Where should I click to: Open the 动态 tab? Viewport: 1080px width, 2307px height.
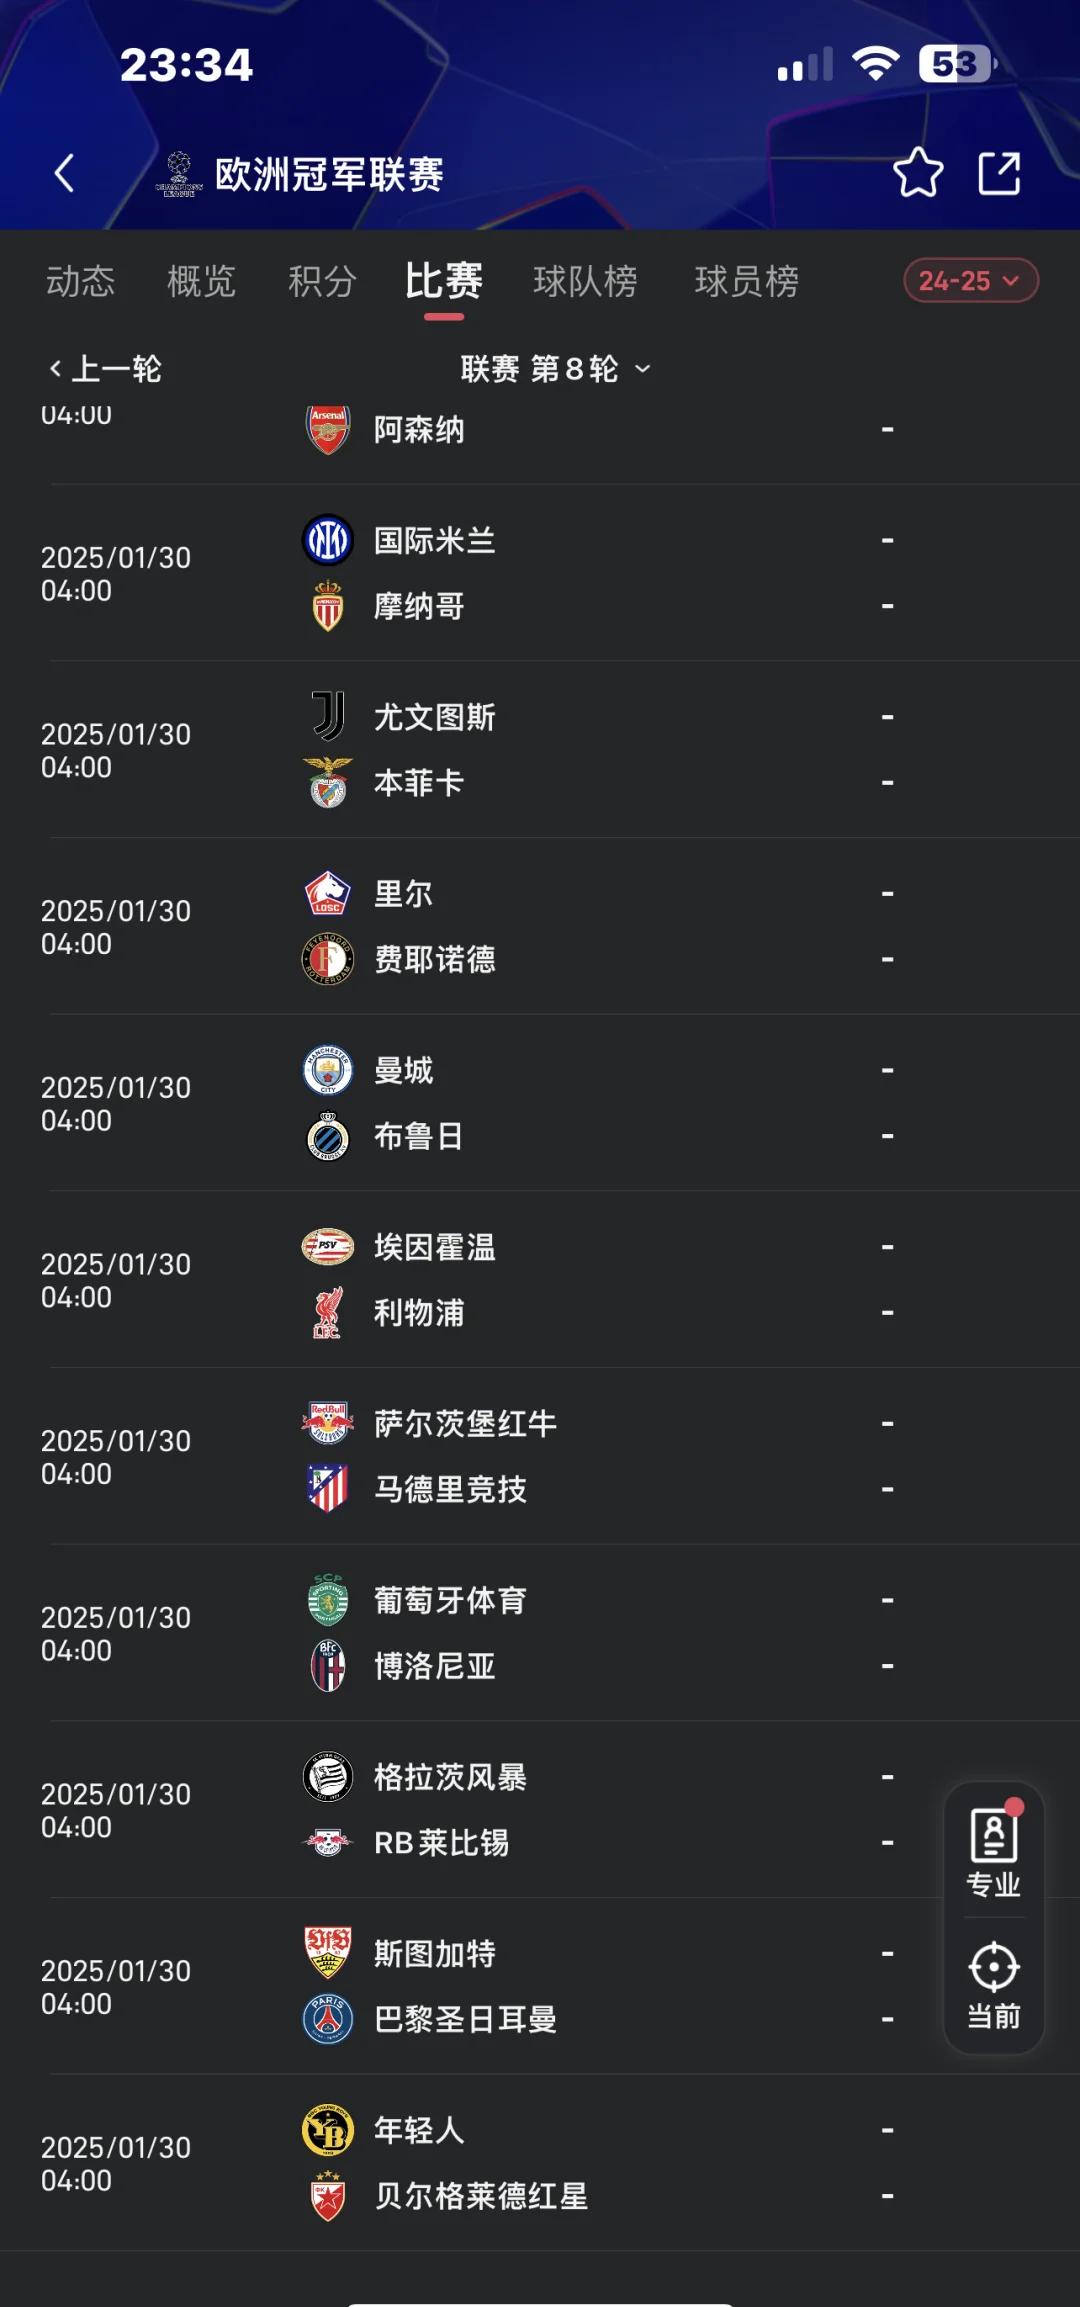coord(80,282)
